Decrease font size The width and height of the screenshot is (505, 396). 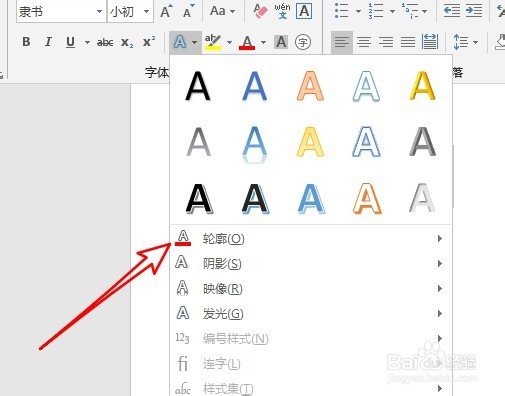pyautogui.click(x=189, y=11)
